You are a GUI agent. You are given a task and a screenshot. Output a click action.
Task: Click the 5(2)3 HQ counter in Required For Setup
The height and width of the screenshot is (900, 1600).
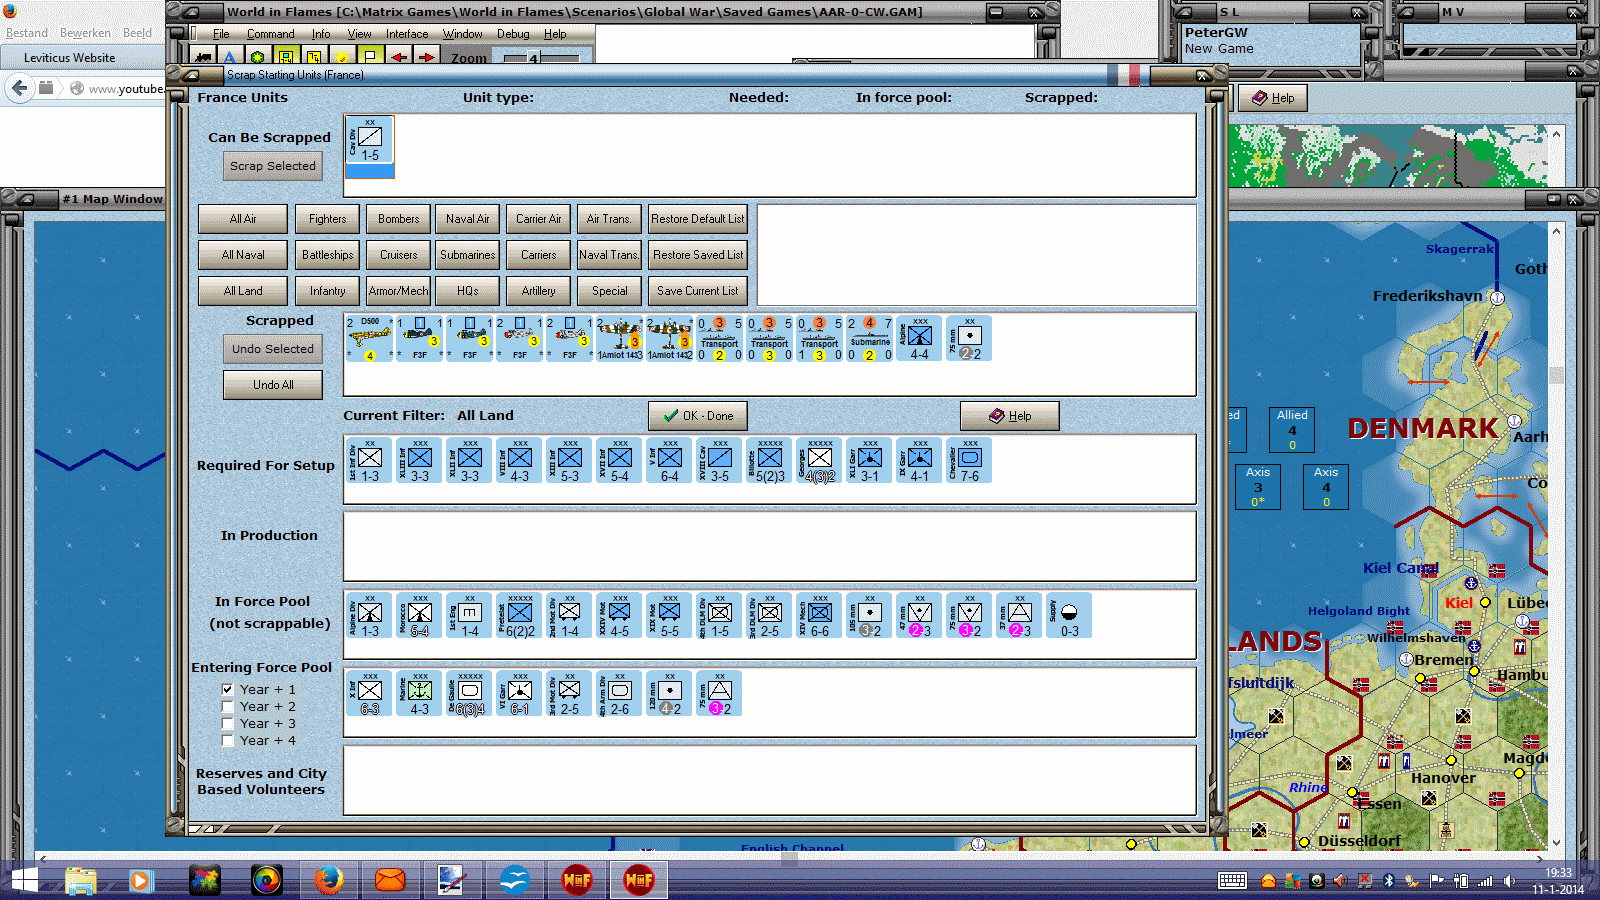[770, 460]
